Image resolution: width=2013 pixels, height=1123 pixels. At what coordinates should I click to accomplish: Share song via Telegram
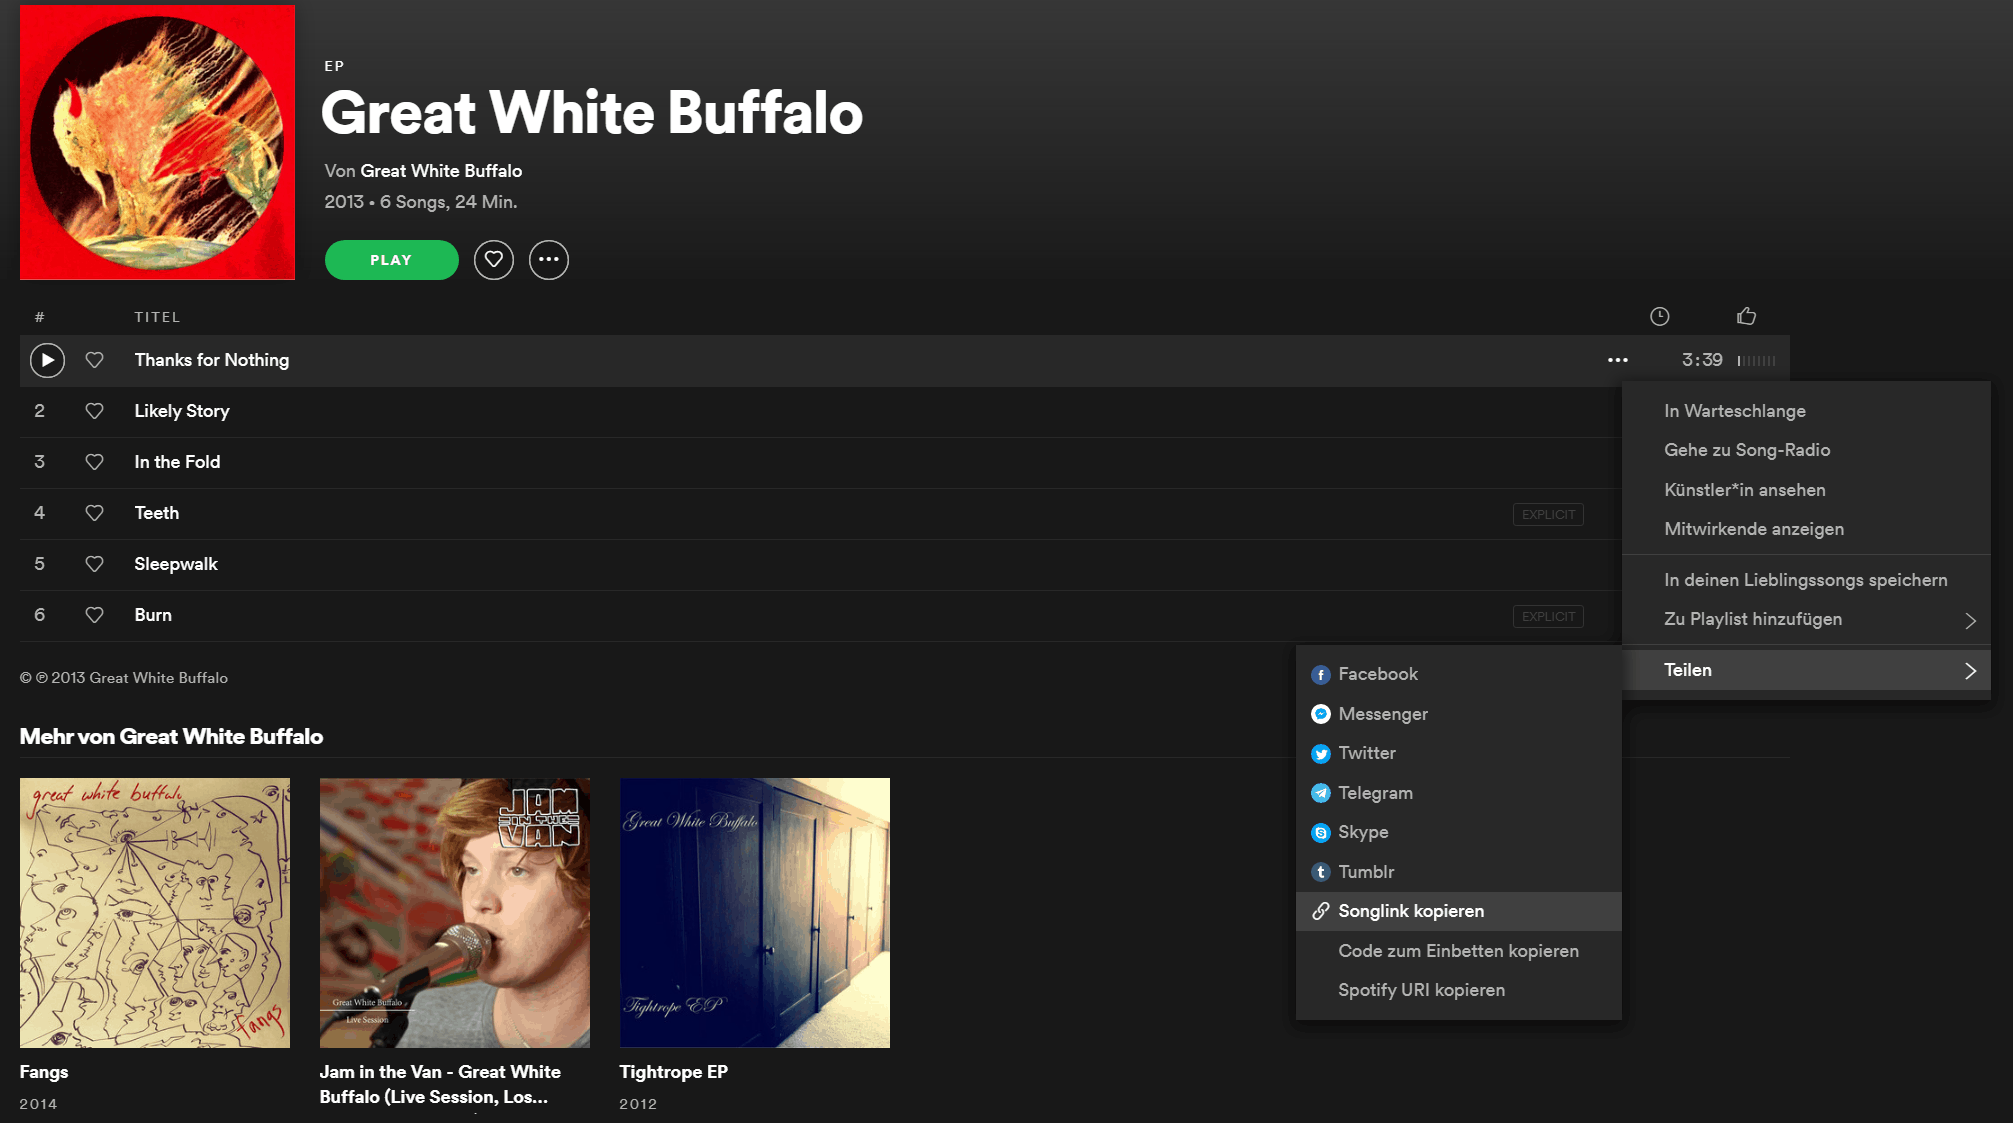coord(1459,793)
